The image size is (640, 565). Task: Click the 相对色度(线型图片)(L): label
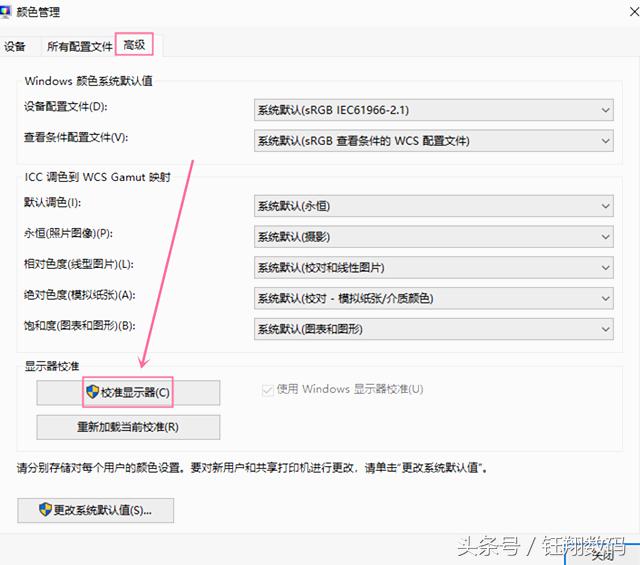click(x=79, y=264)
